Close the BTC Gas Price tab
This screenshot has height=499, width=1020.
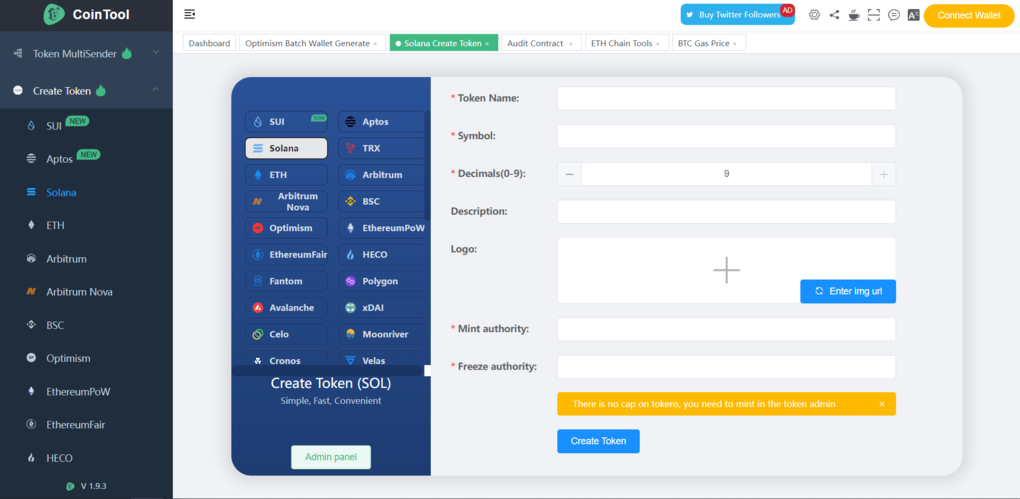pyautogui.click(x=734, y=44)
